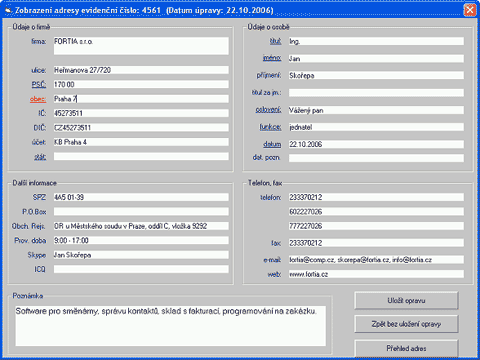
Task: Click the Prov. doba field 9:00 - 17:00
Action: pos(141,240)
